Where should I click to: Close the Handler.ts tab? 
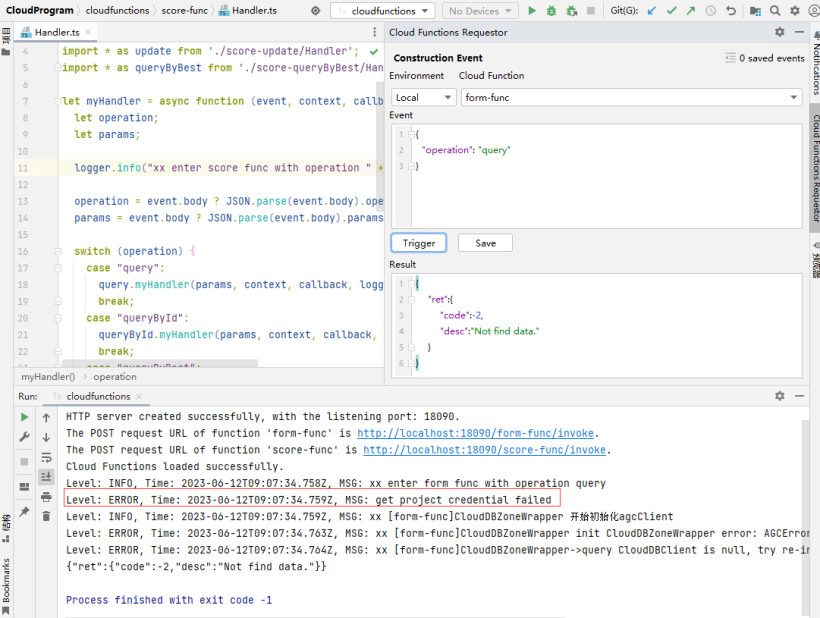(88, 32)
